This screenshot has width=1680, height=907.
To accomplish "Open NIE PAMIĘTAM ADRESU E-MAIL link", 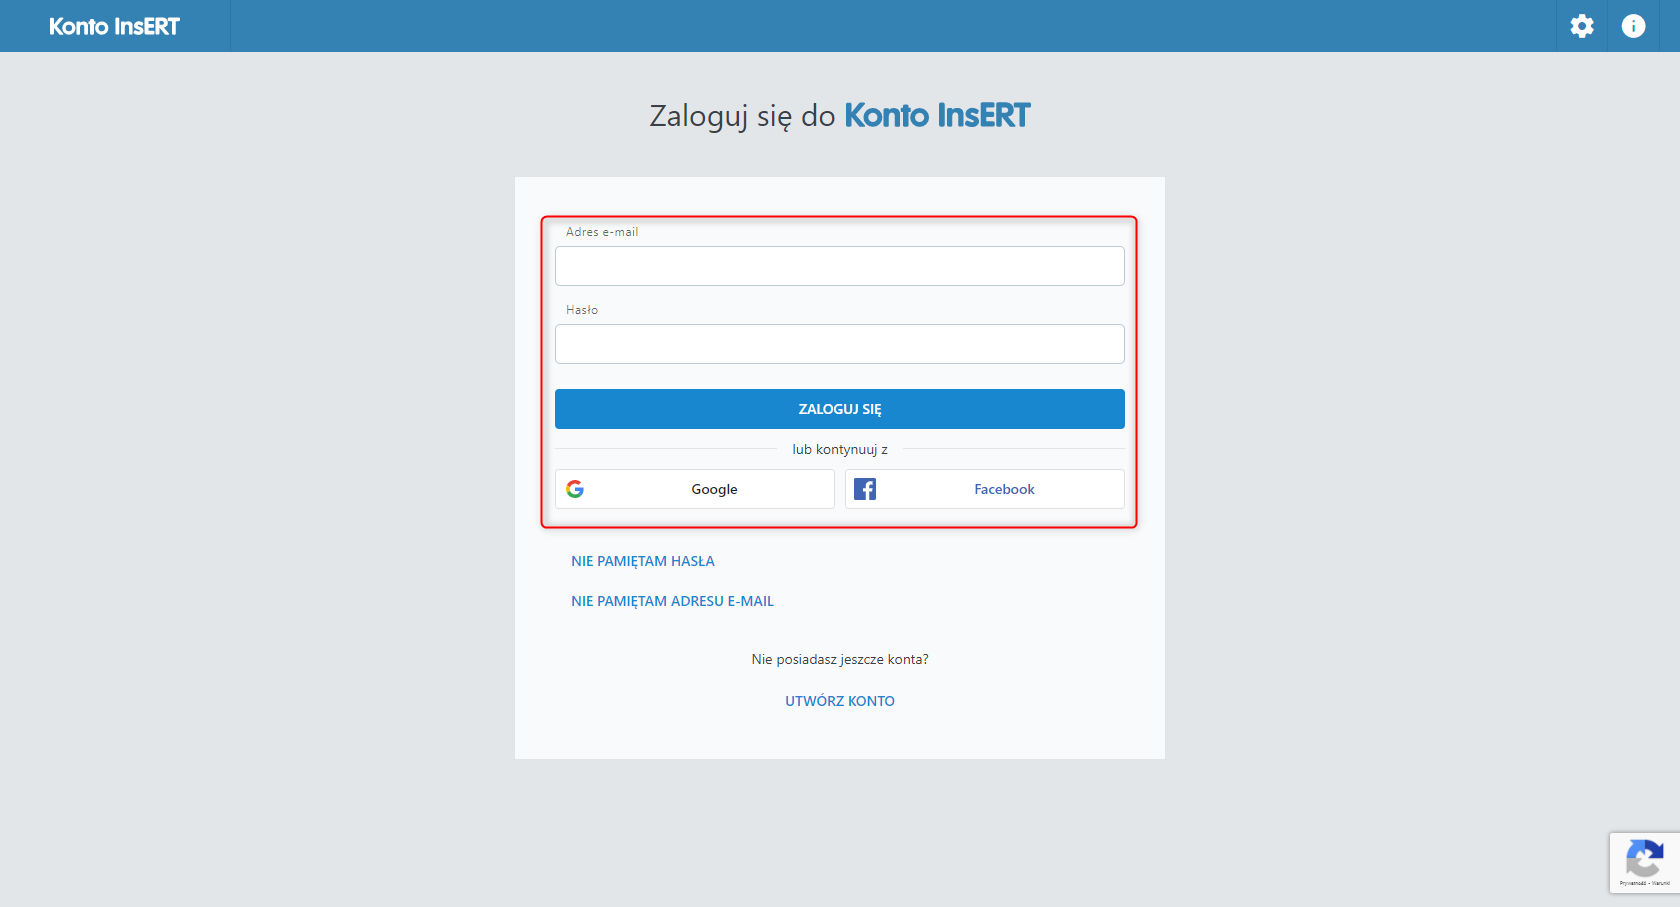I will [672, 601].
